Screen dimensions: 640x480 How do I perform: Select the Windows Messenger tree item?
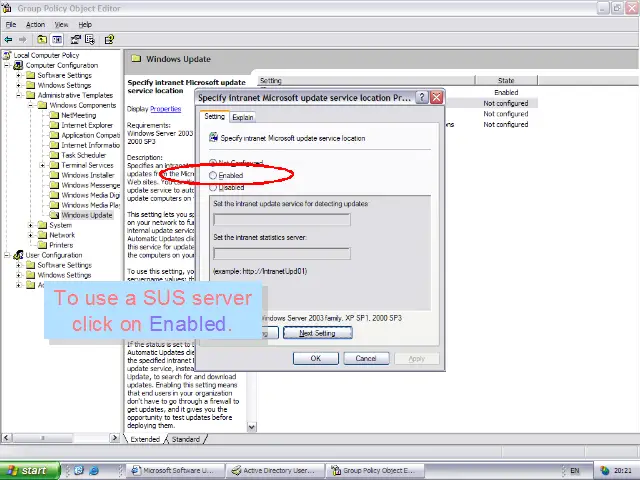tap(91, 185)
